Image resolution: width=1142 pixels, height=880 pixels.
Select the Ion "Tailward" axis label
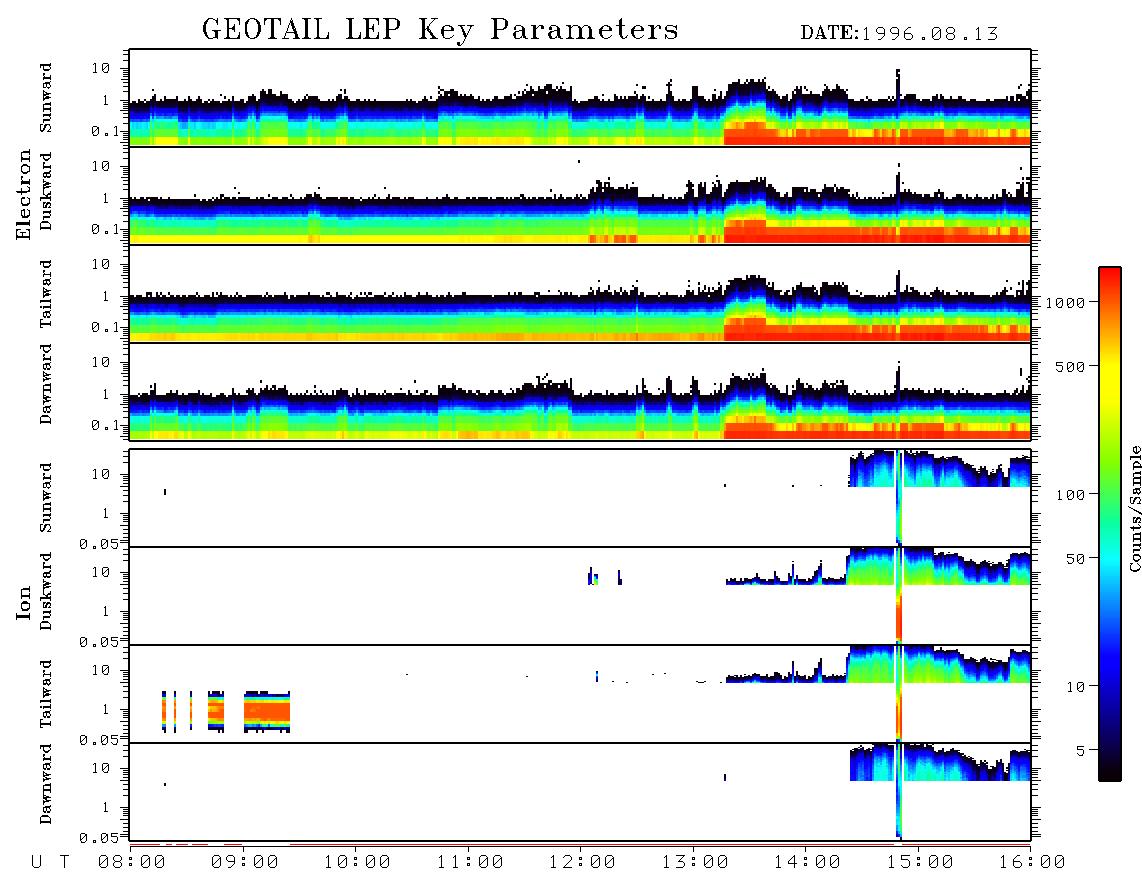pos(46,694)
